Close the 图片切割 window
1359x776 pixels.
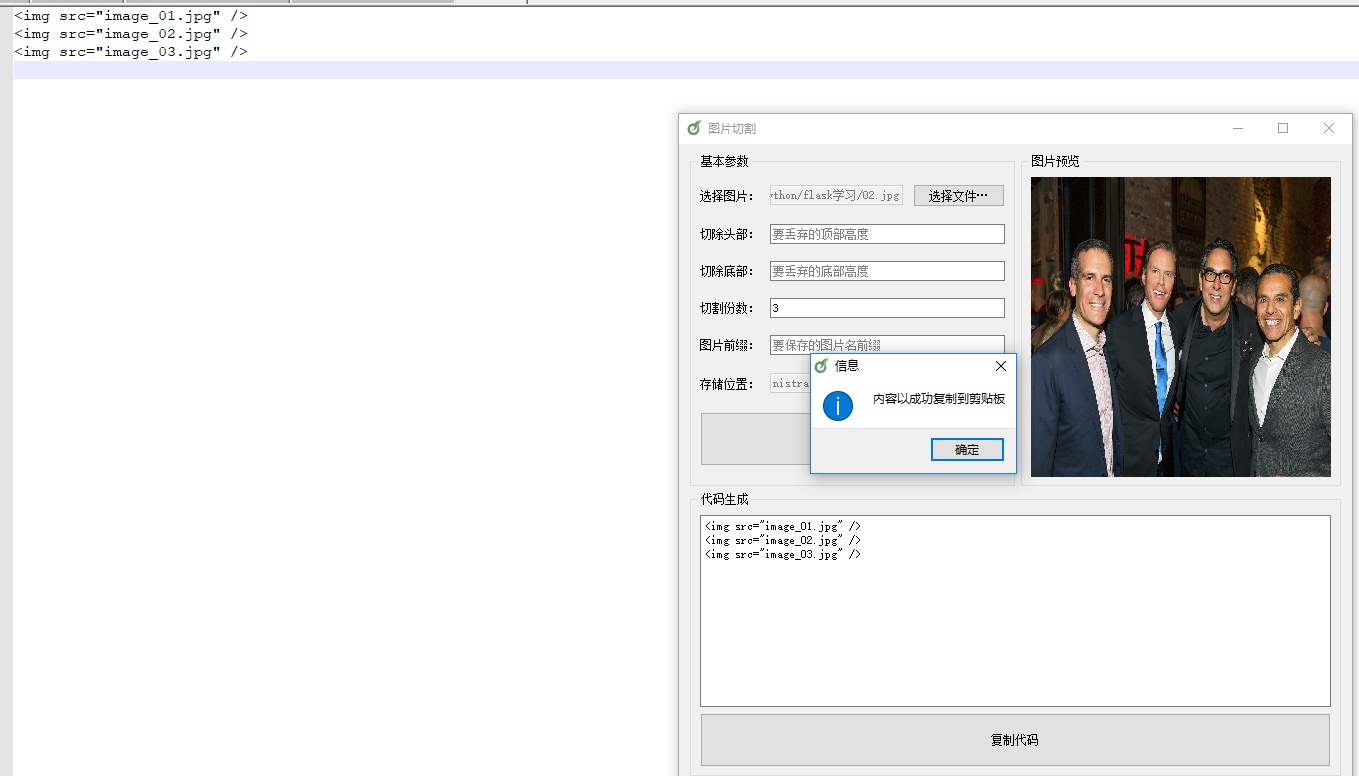click(1328, 128)
